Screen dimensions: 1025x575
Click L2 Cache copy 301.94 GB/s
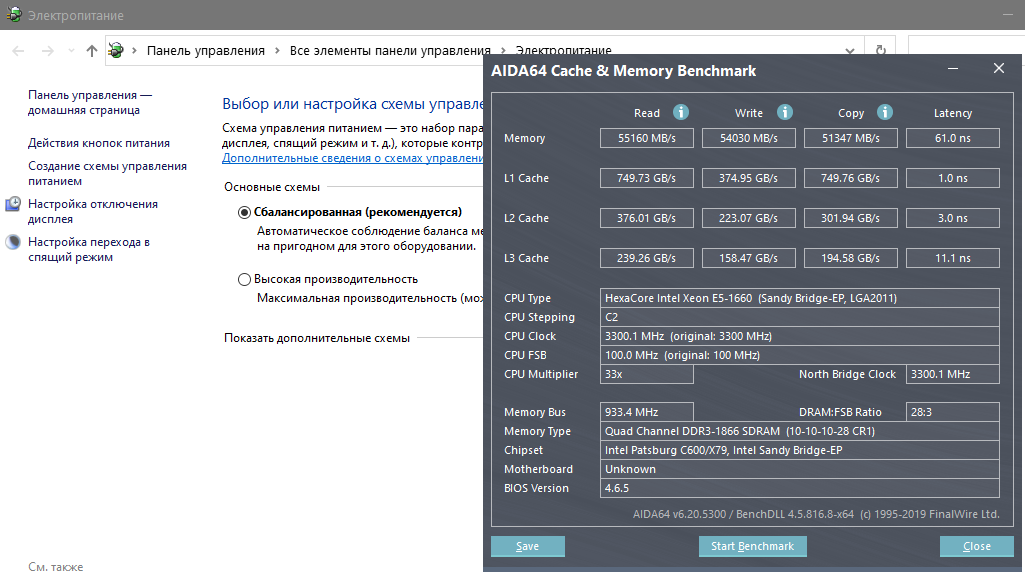tap(850, 218)
